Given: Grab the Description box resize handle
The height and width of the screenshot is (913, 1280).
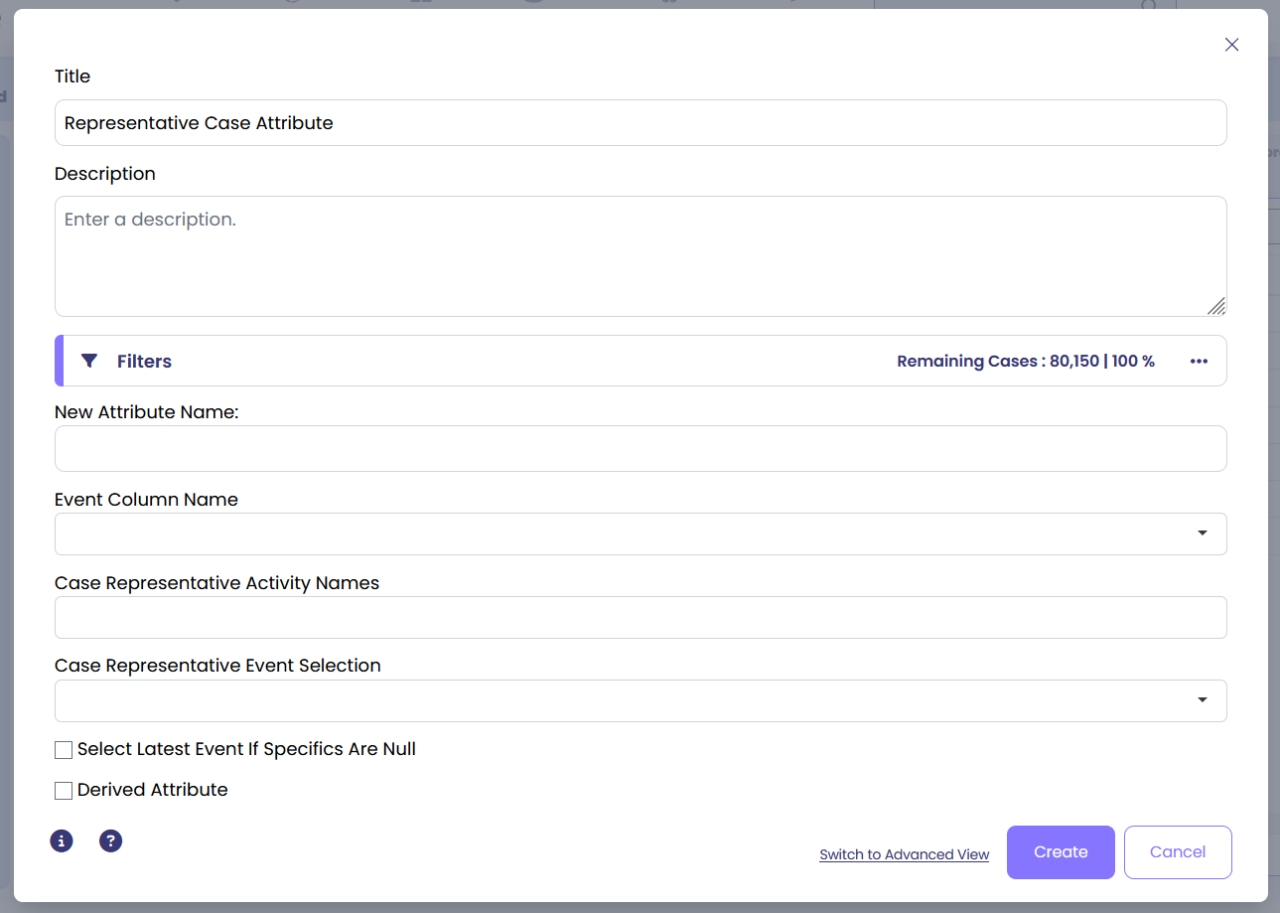Looking at the screenshot, I should (1216, 306).
